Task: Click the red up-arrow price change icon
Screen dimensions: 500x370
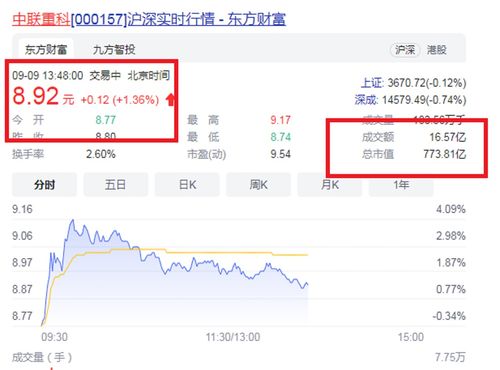Action: point(170,100)
